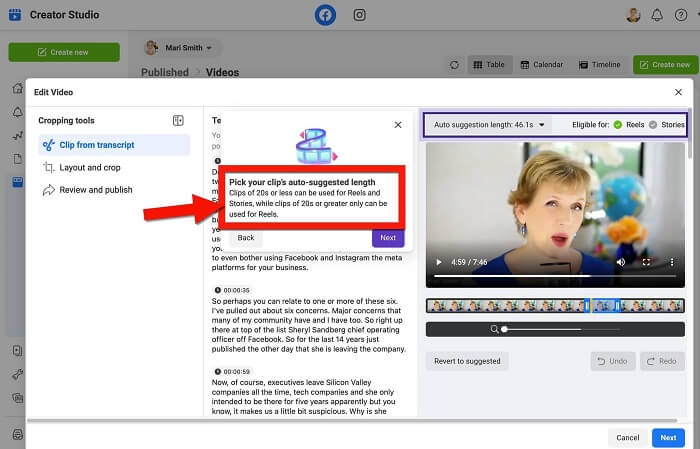Click blue Next at dialog bottom

click(x=668, y=438)
